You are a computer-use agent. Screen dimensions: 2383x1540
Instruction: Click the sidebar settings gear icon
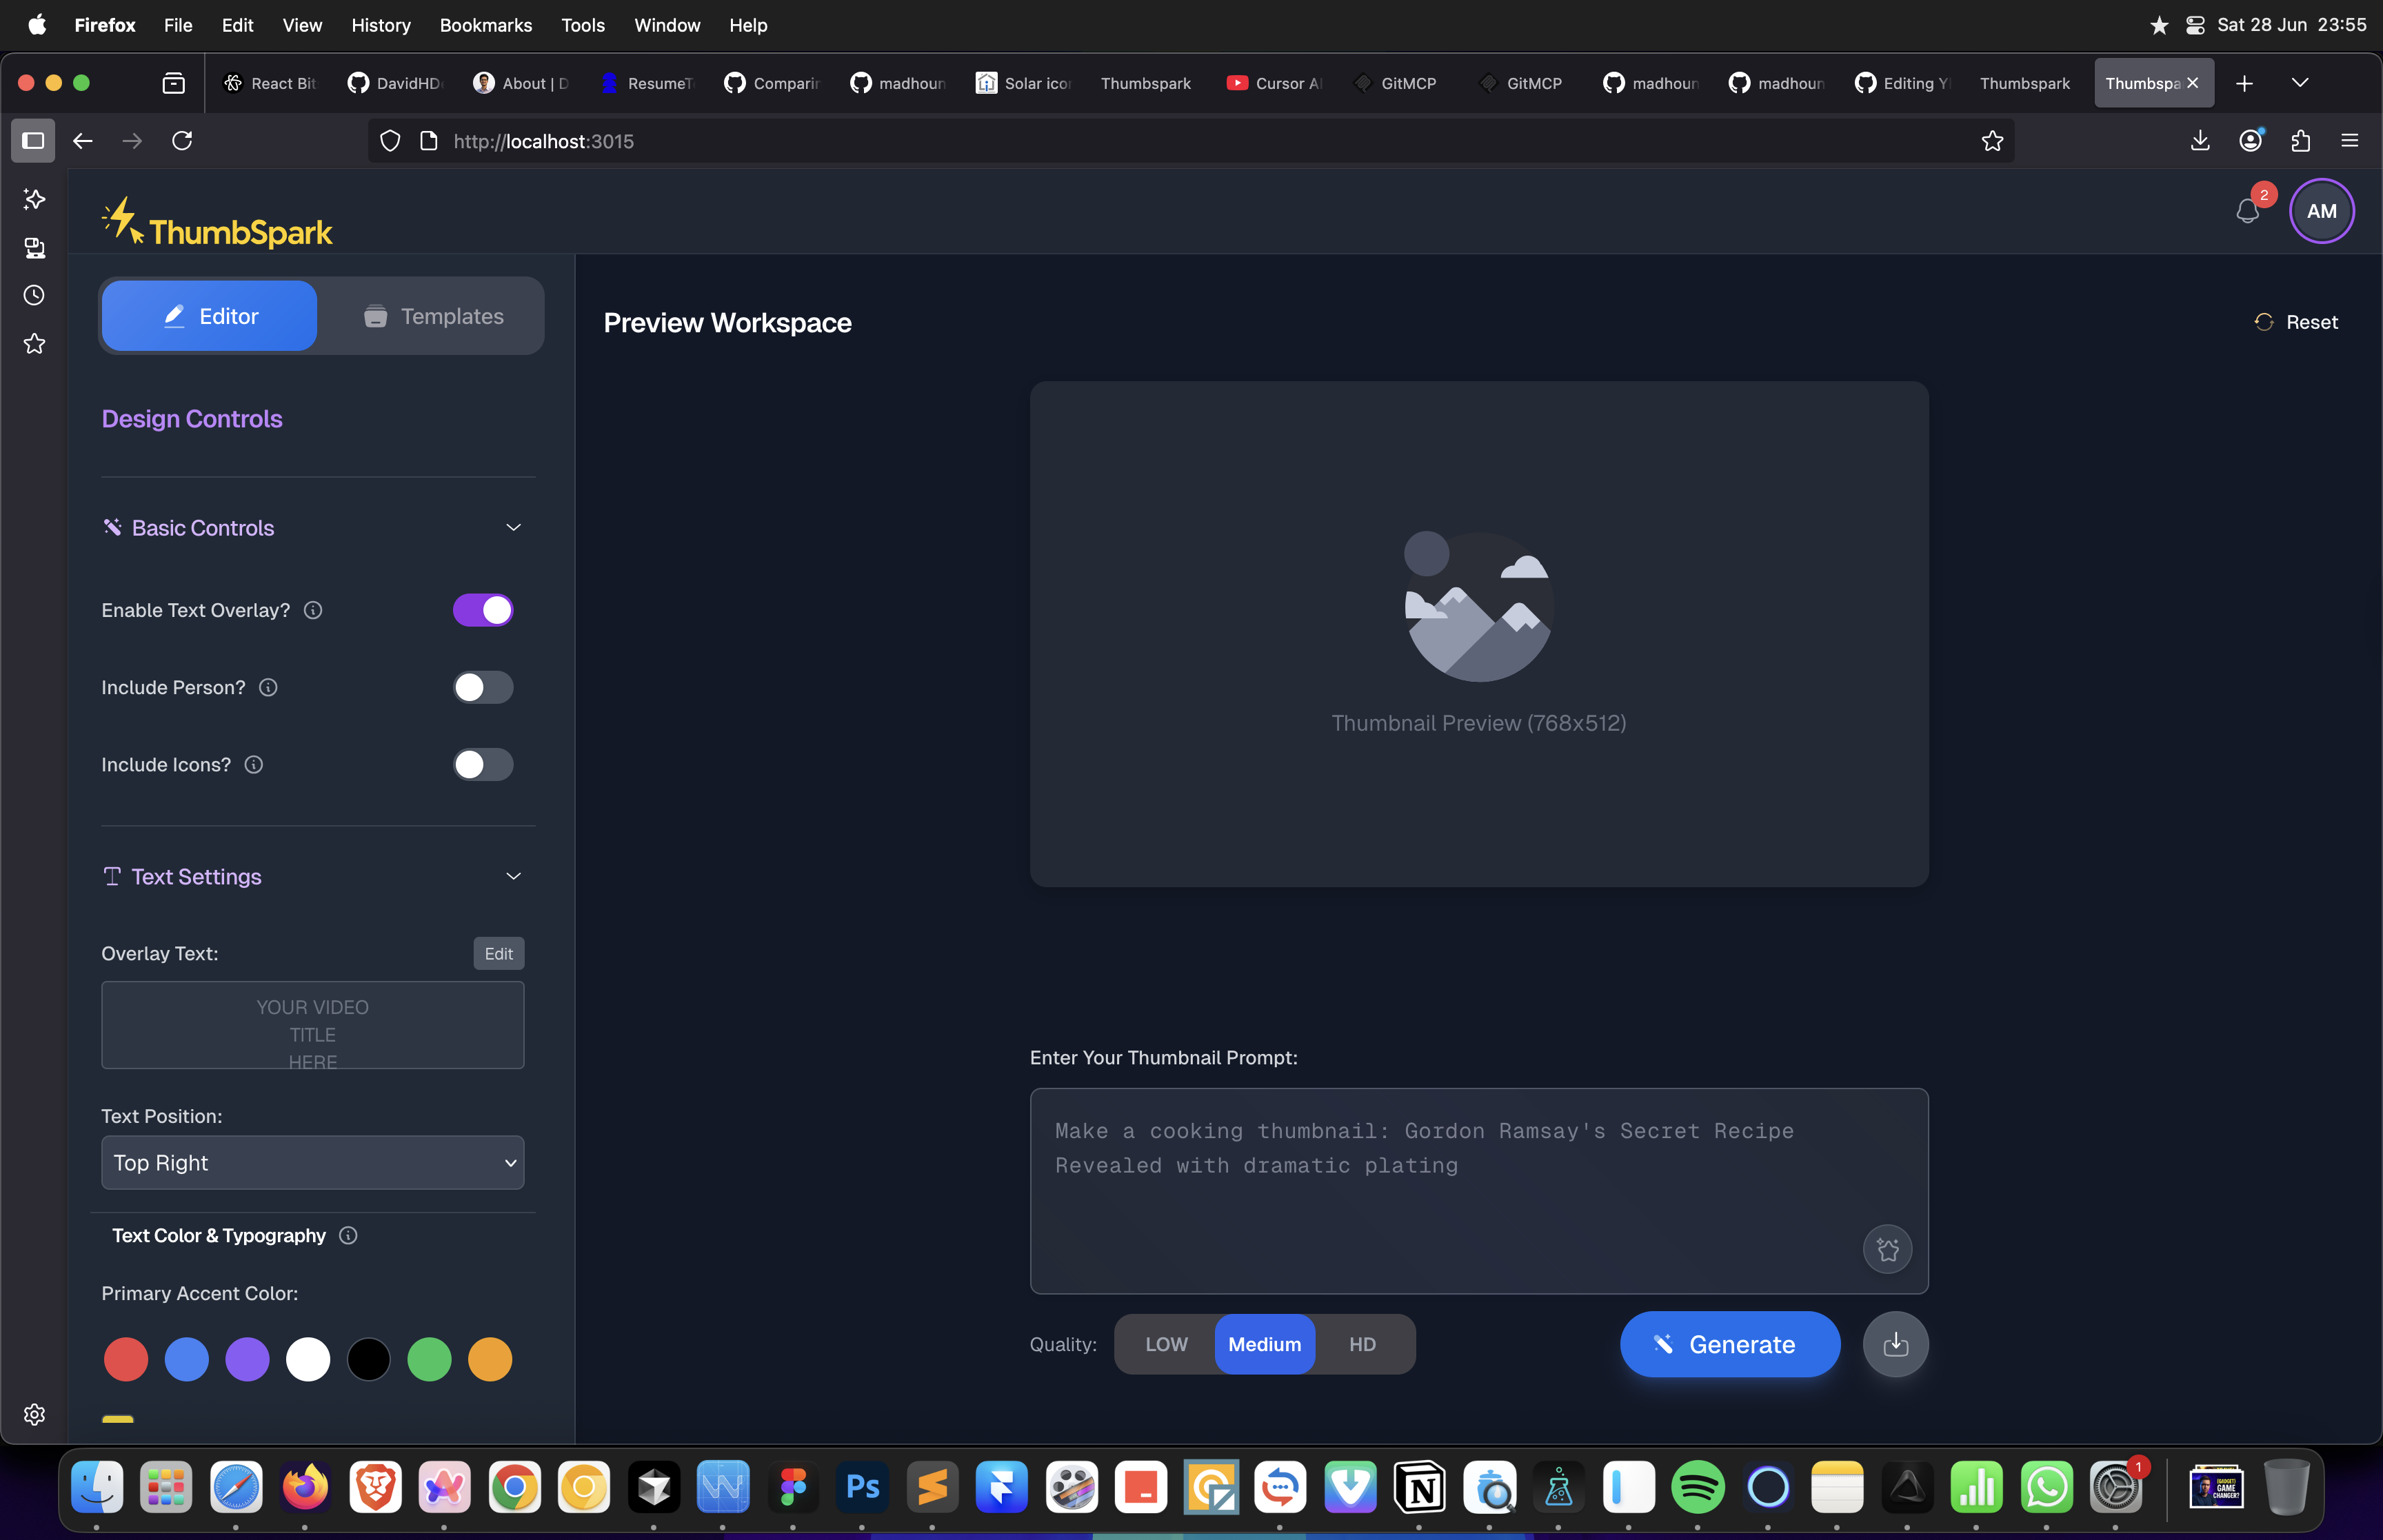click(34, 1414)
